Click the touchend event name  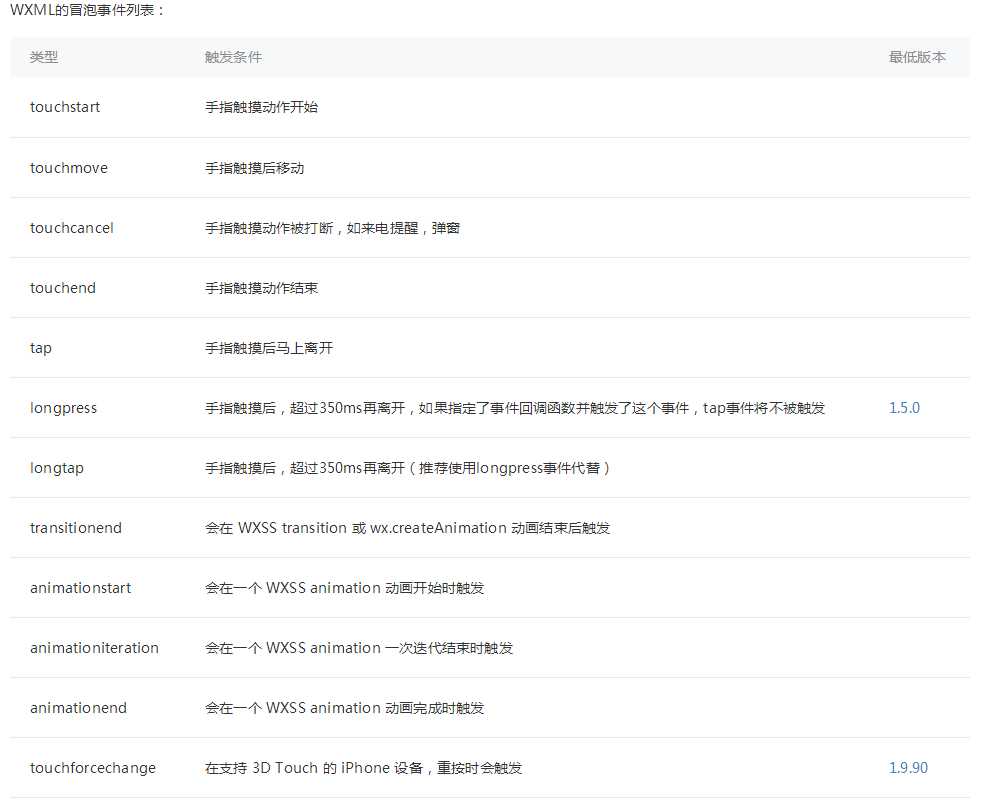click(63, 288)
